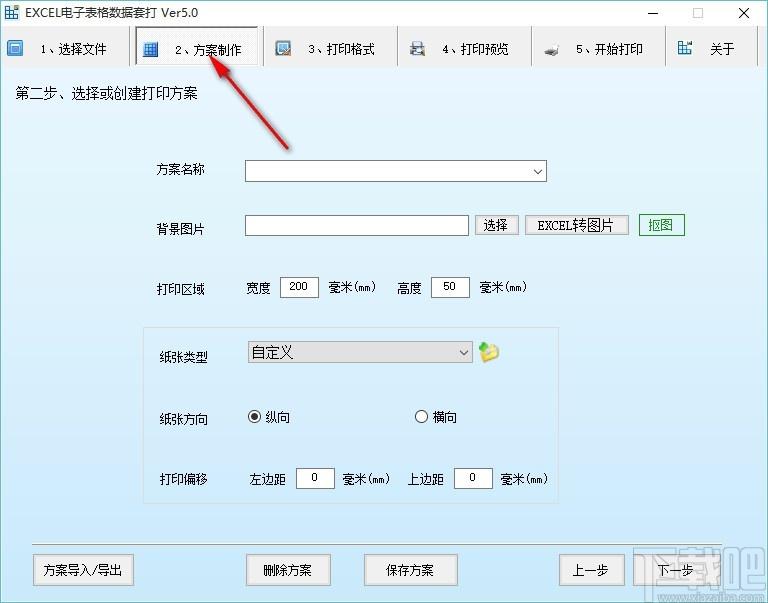Click the 选择 button for background image
Viewport: 768px width, 603px height.
coord(496,225)
